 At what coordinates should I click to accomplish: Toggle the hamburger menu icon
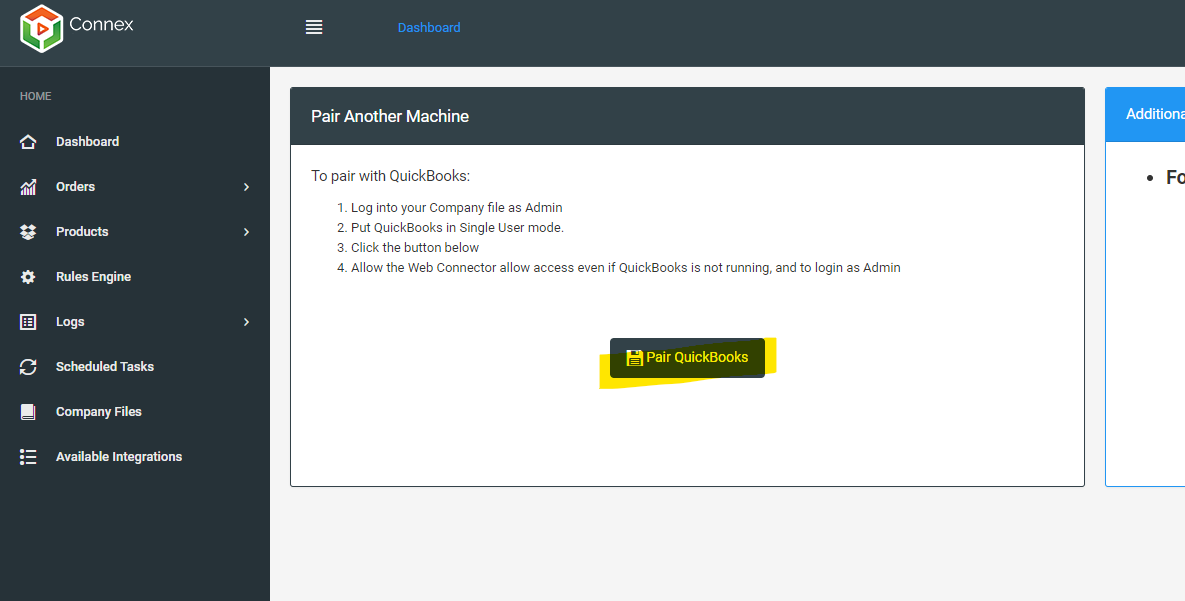coord(314,27)
